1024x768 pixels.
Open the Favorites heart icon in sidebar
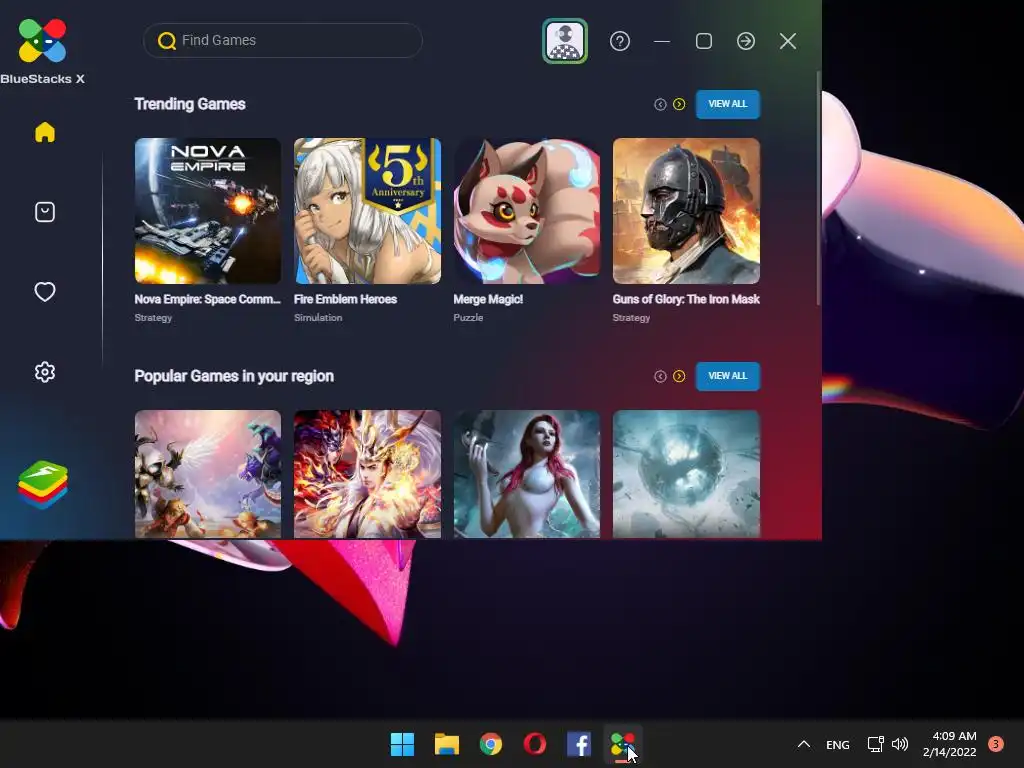pos(45,292)
